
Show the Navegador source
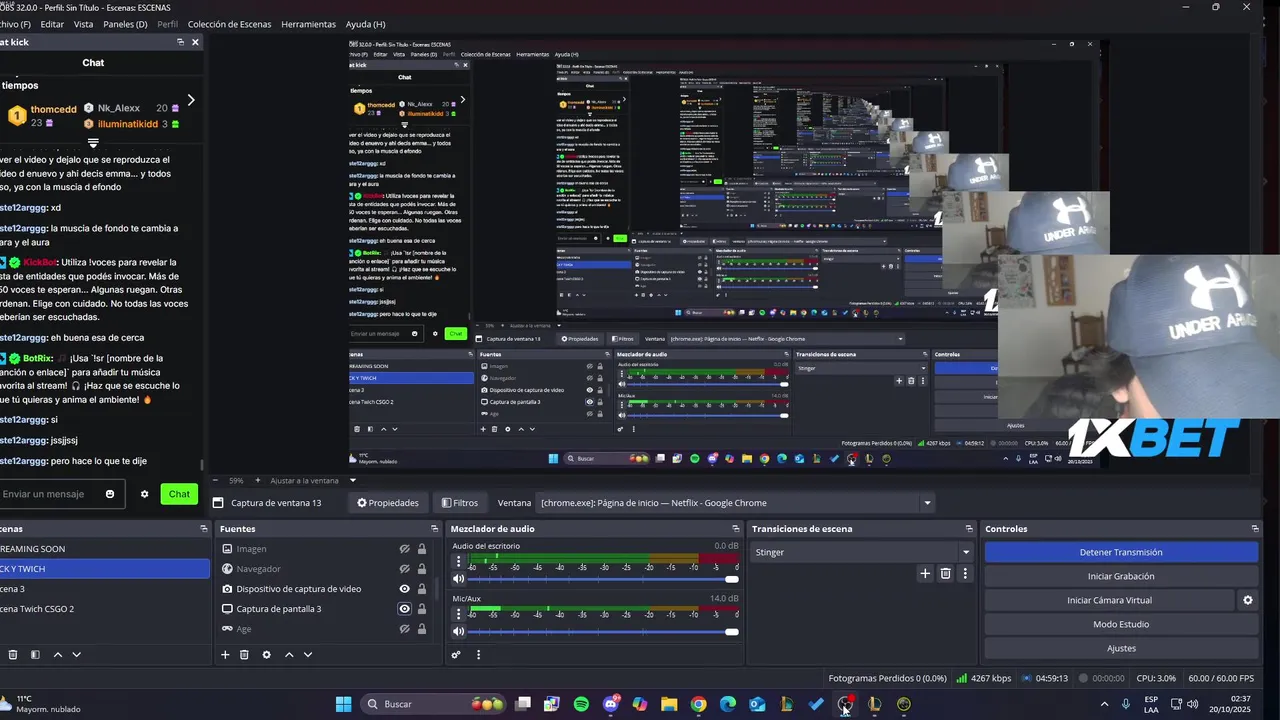pos(405,569)
